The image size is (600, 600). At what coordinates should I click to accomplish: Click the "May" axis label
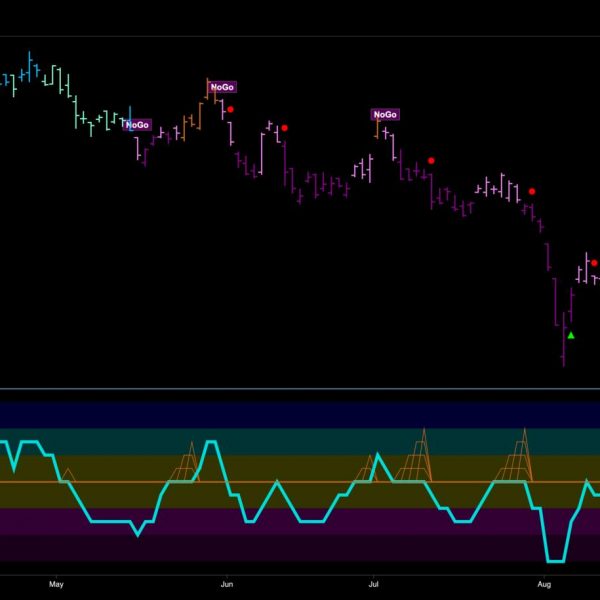56,584
